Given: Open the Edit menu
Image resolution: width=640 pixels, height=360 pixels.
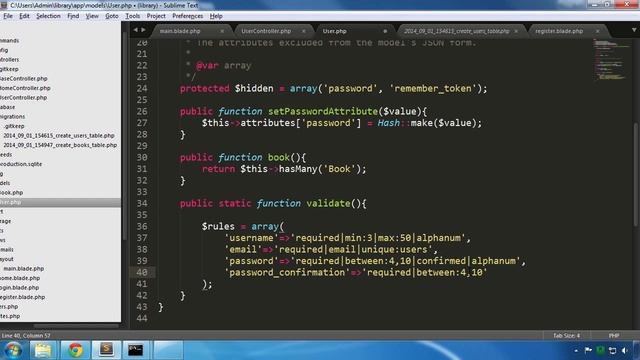Looking at the screenshot, I should tap(24, 16).
